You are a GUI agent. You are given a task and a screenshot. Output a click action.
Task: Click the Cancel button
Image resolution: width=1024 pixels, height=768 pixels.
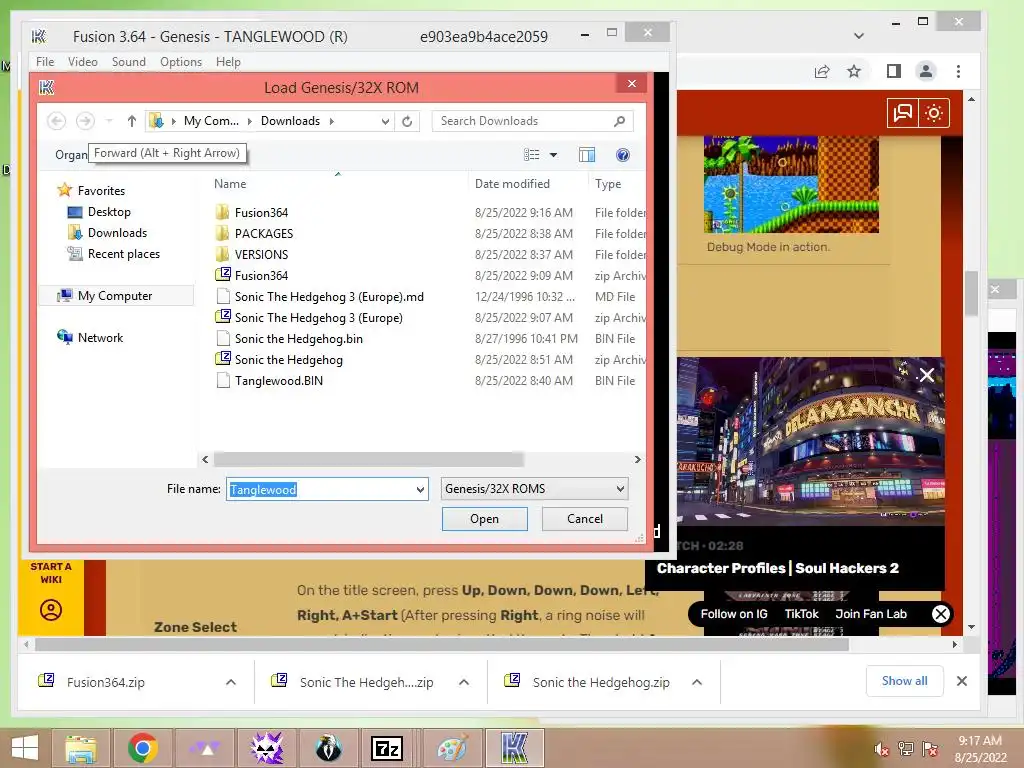584,519
